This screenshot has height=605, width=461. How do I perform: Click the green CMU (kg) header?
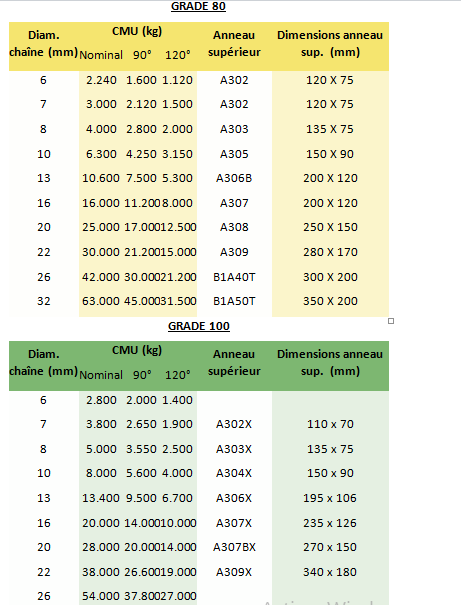(137, 350)
